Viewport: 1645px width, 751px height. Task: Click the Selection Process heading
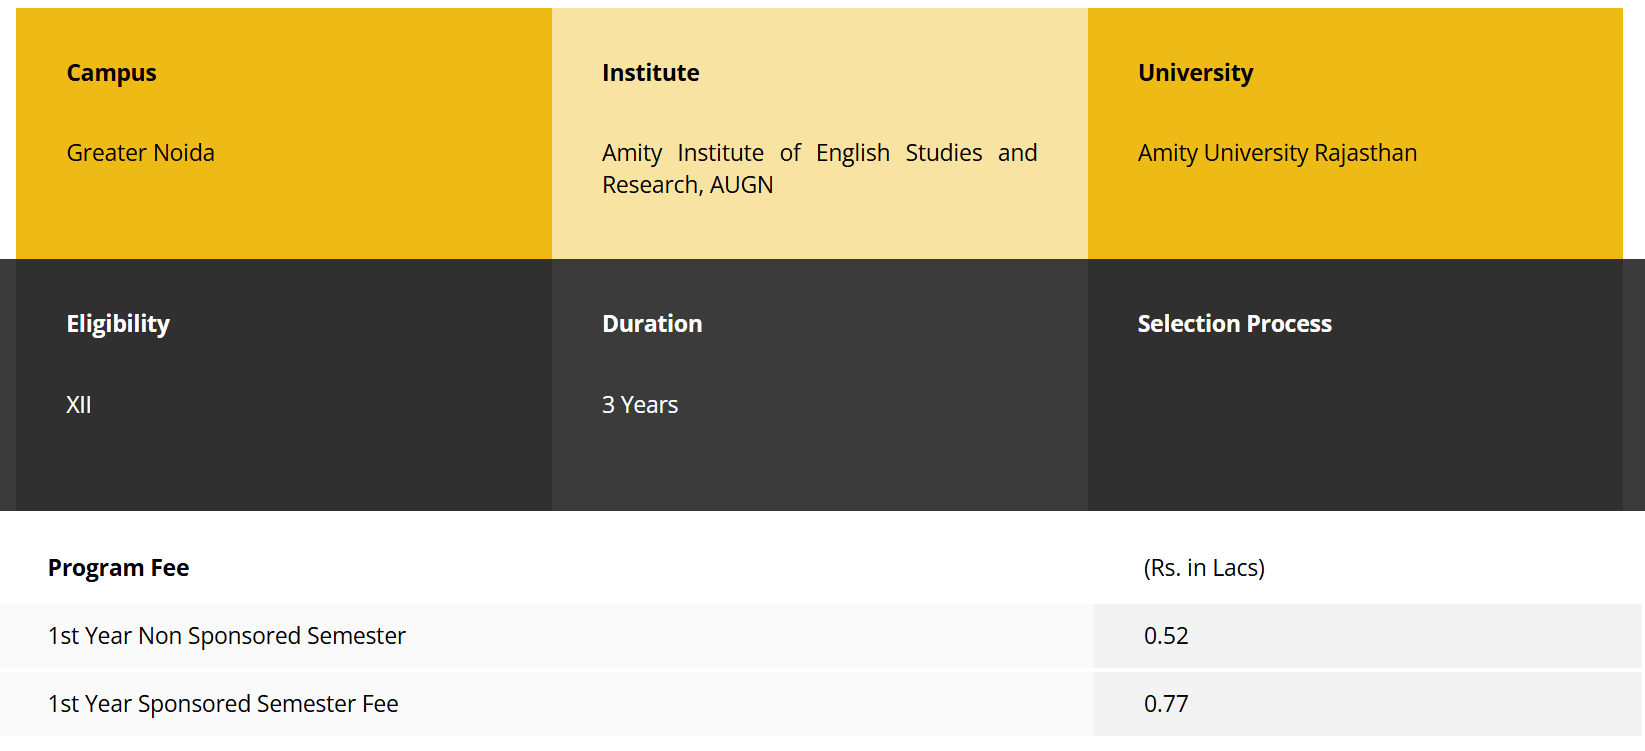point(1234,324)
